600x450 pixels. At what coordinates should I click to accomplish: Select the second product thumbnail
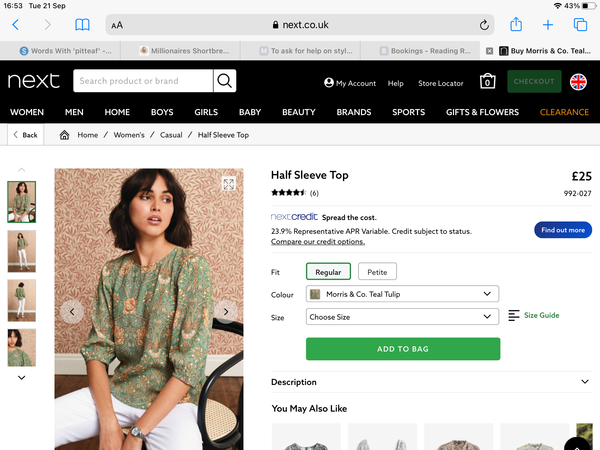(22, 251)
